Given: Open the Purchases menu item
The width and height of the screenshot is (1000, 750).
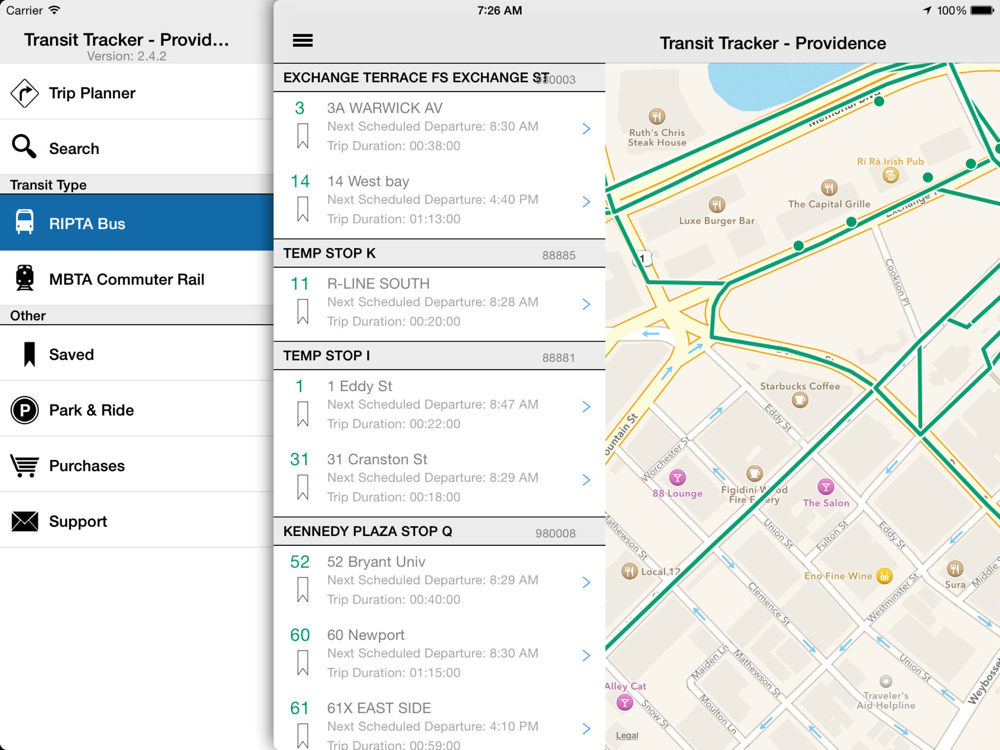Looking at the screenshot, I should [x=136, y=465].
